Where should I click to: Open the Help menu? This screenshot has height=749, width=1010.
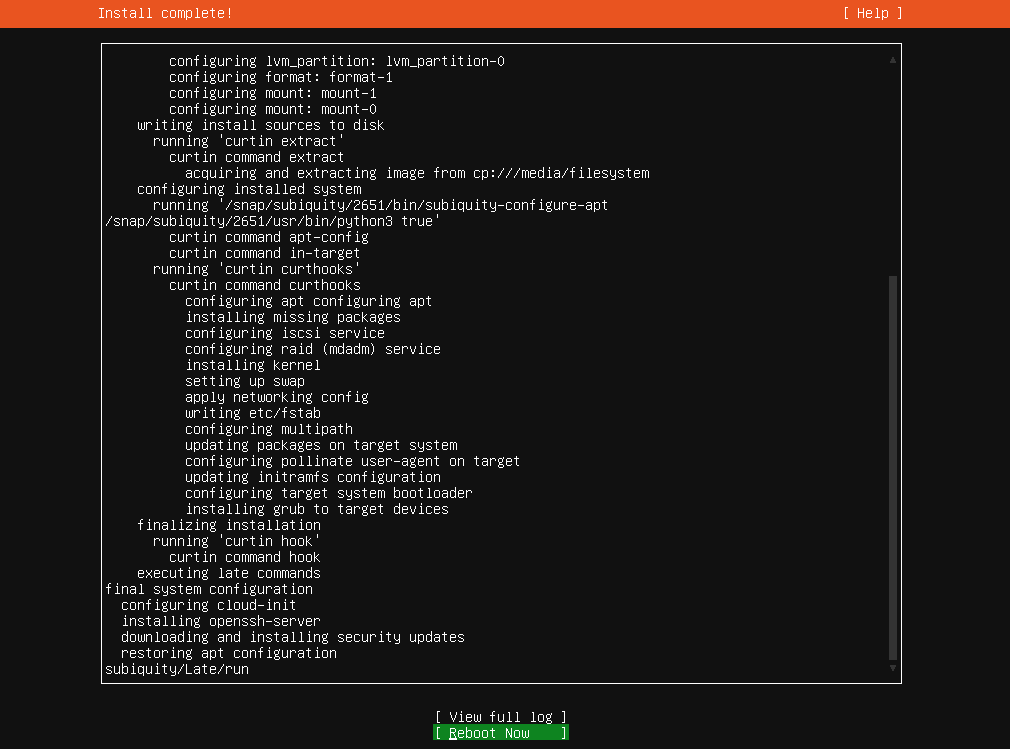[x=871, y=13]
